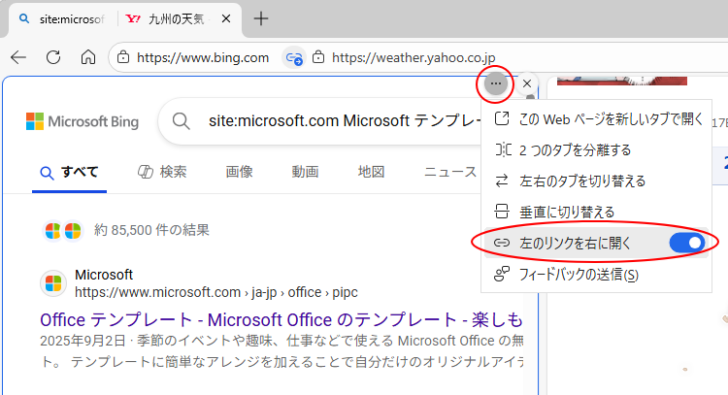The width and height of the screenshot is (728, 395).
Task: Open the 動画 search tab
Action: pos(305,172)
